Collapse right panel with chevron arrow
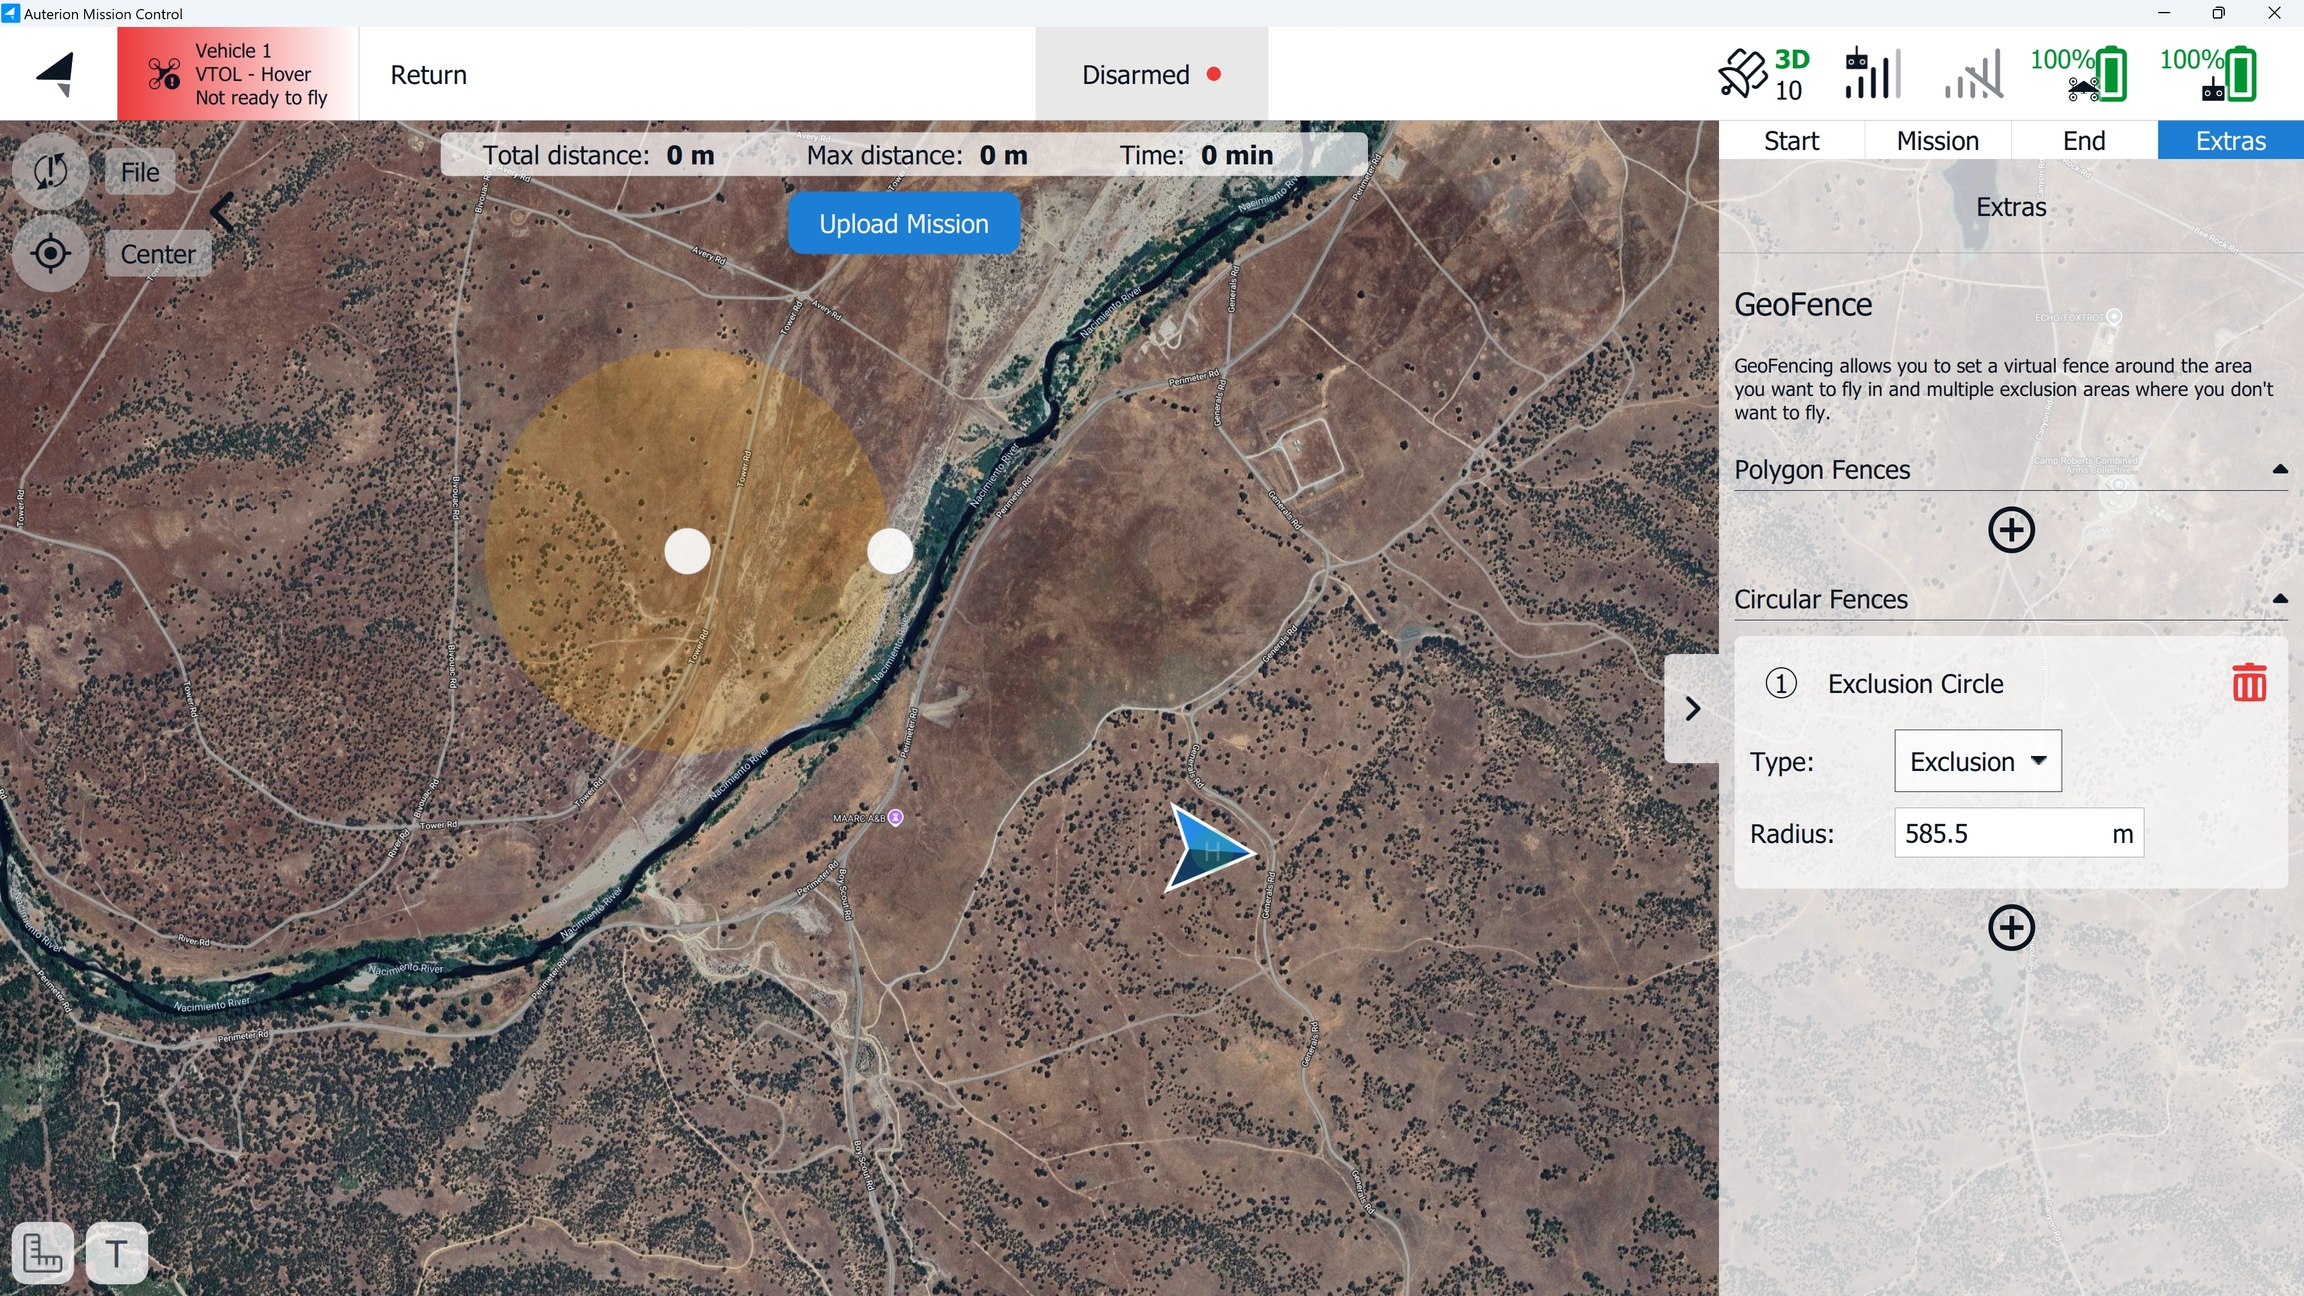 point(1692,709)
